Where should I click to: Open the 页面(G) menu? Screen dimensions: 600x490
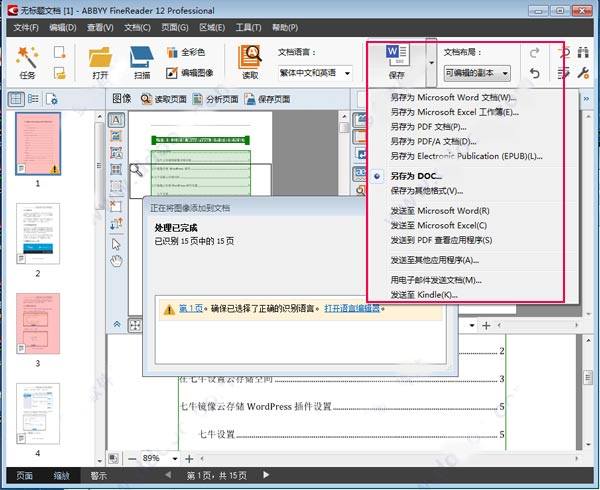tap(175, 28)
